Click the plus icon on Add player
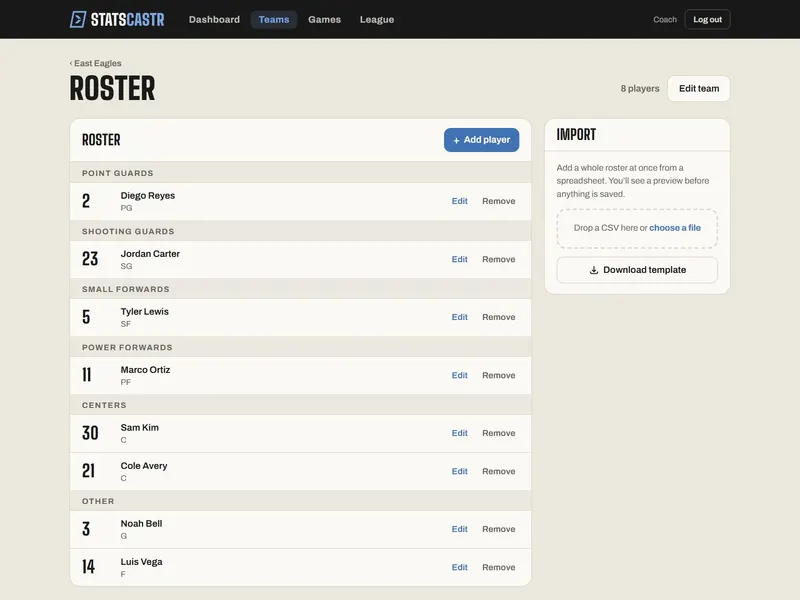Viewport: 800px width, 600px height. click(x=456, y=140)
